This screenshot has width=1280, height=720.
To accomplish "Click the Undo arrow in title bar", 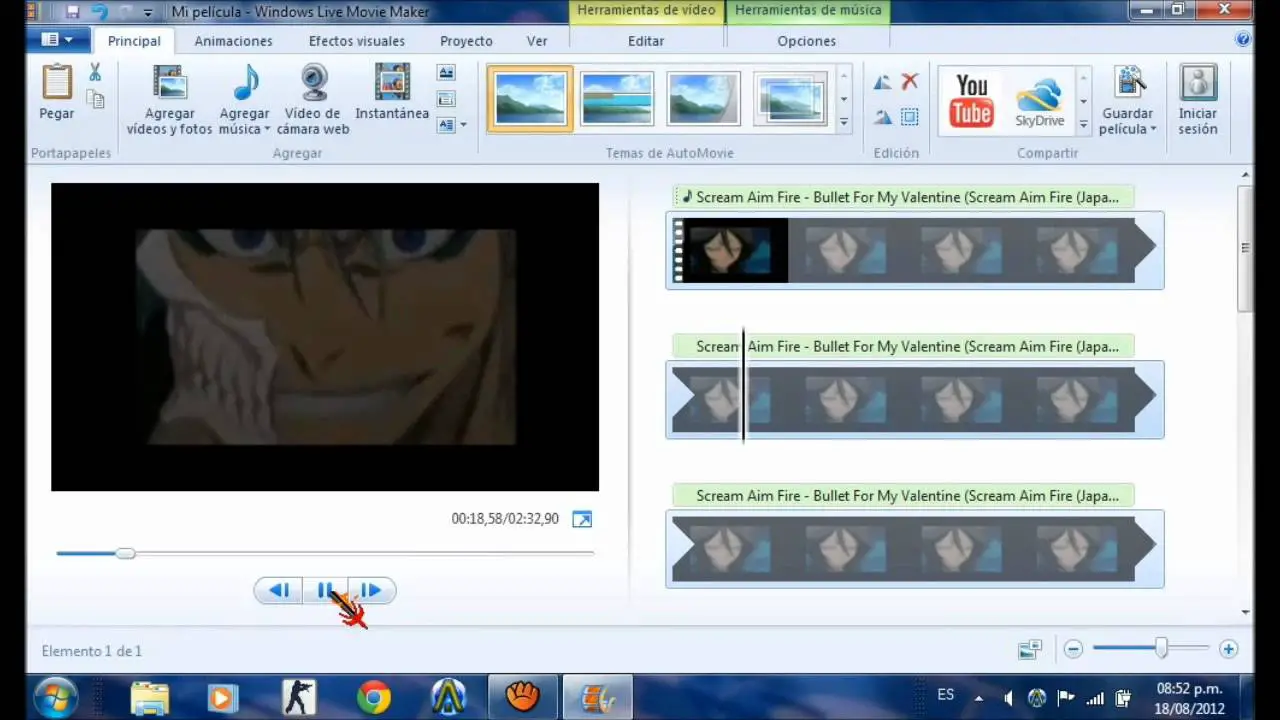I will 99,12.
